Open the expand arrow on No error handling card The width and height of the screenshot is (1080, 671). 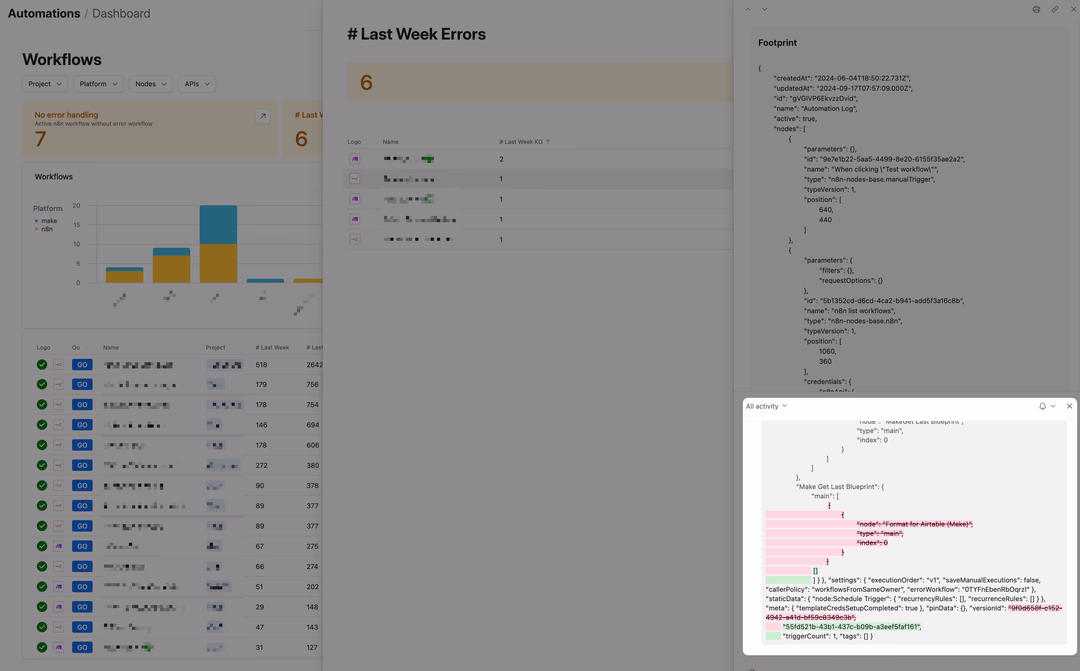262,116
